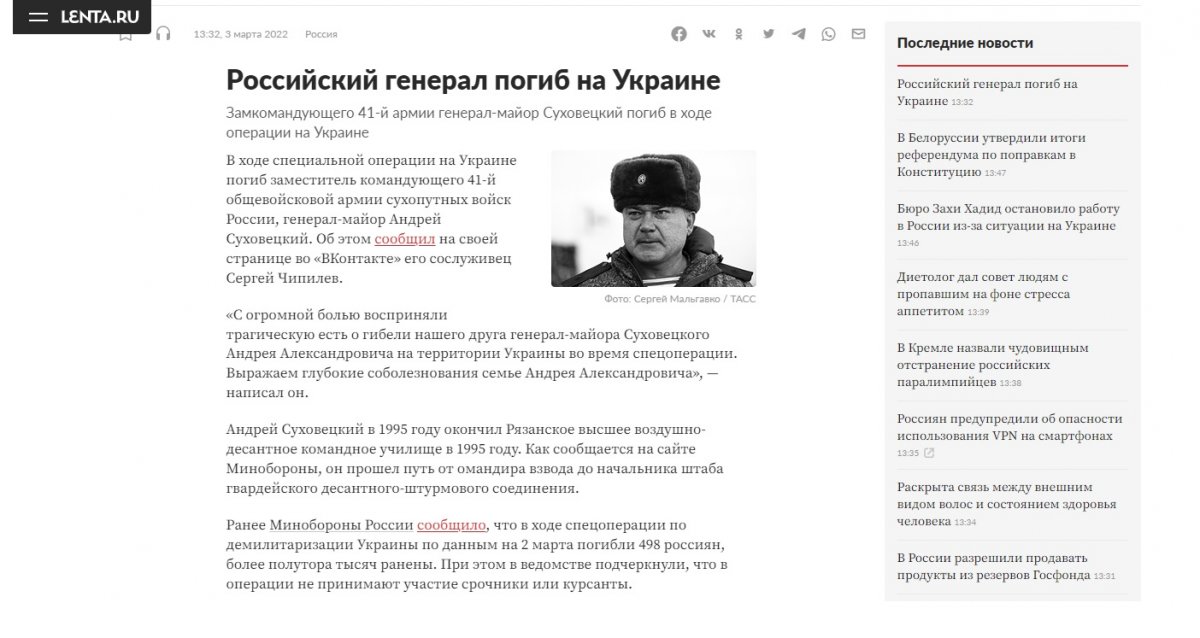The height and width of the screenshot is (638, 1200).
Task: Go to Lenta.ru homepage via logo
Action: coord(100,17)
